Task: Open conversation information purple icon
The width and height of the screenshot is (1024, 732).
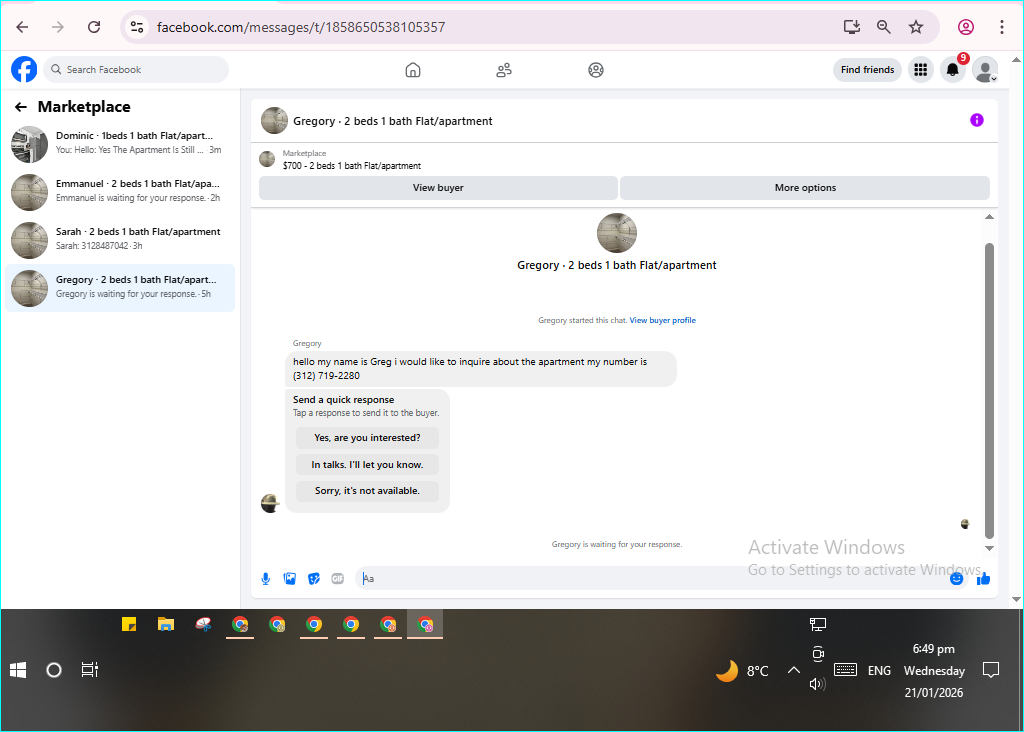Action: (x=976, y=120)
